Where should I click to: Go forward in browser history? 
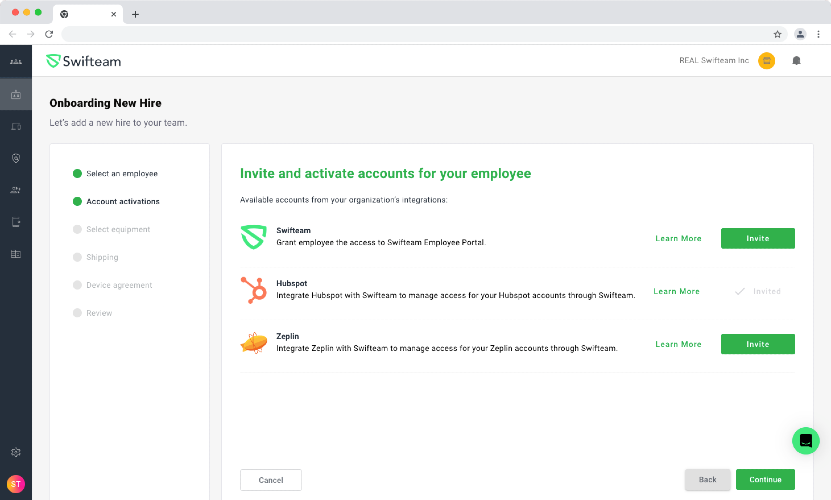[31, 34]
